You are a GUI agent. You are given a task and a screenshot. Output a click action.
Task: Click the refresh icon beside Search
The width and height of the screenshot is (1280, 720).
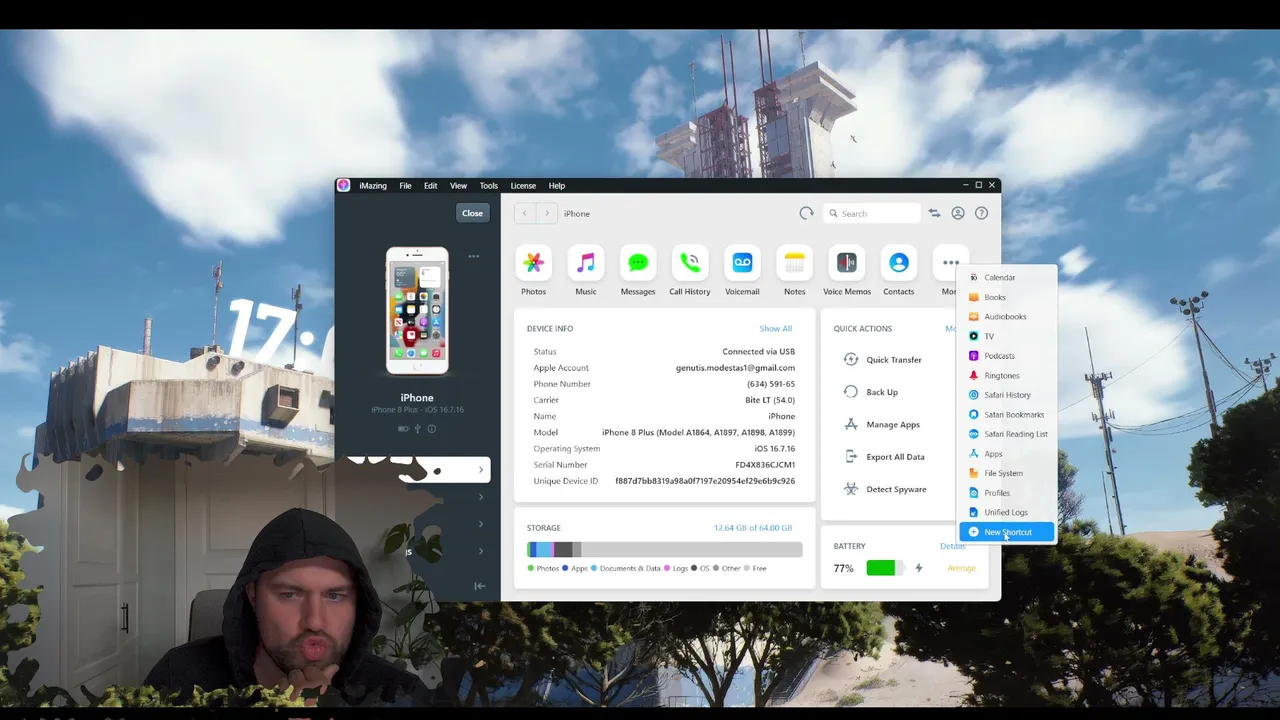point(806,213)
